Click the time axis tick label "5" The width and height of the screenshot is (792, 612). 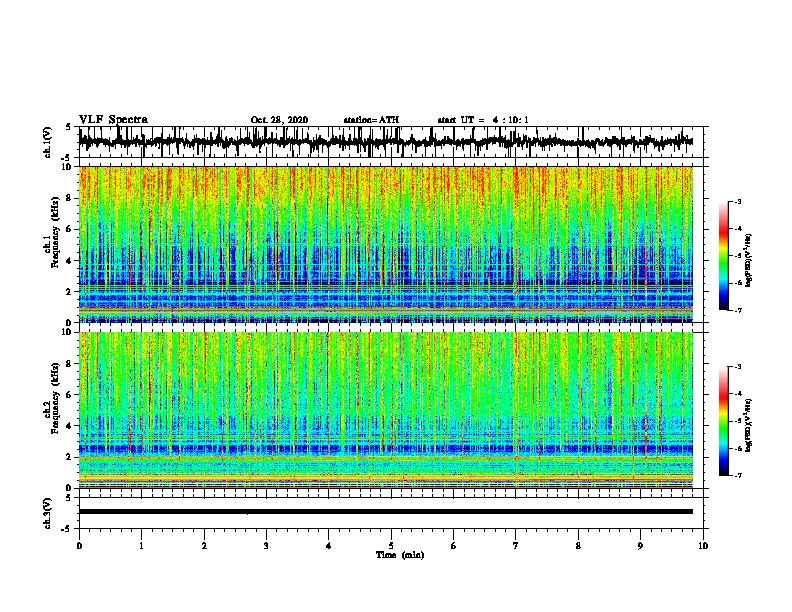point(391,546)
